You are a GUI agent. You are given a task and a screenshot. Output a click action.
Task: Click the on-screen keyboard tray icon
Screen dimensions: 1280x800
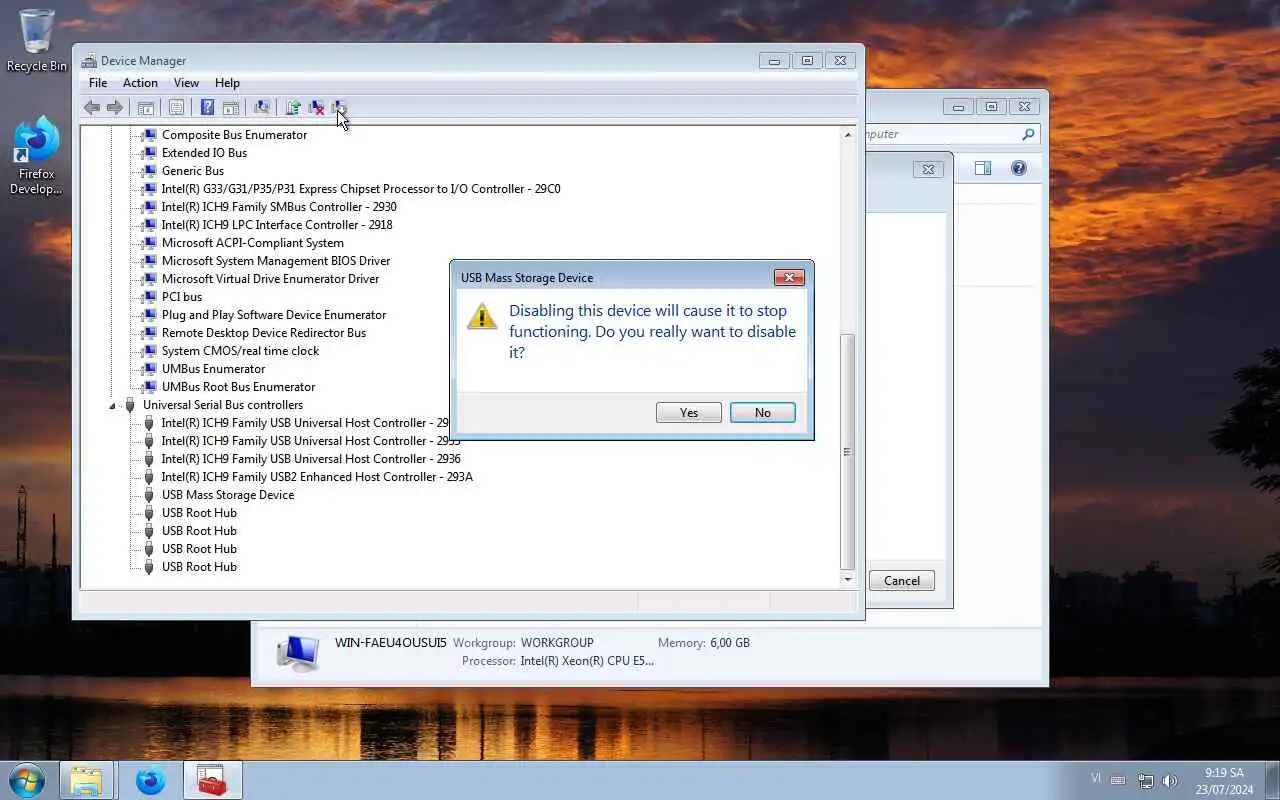1118,781
